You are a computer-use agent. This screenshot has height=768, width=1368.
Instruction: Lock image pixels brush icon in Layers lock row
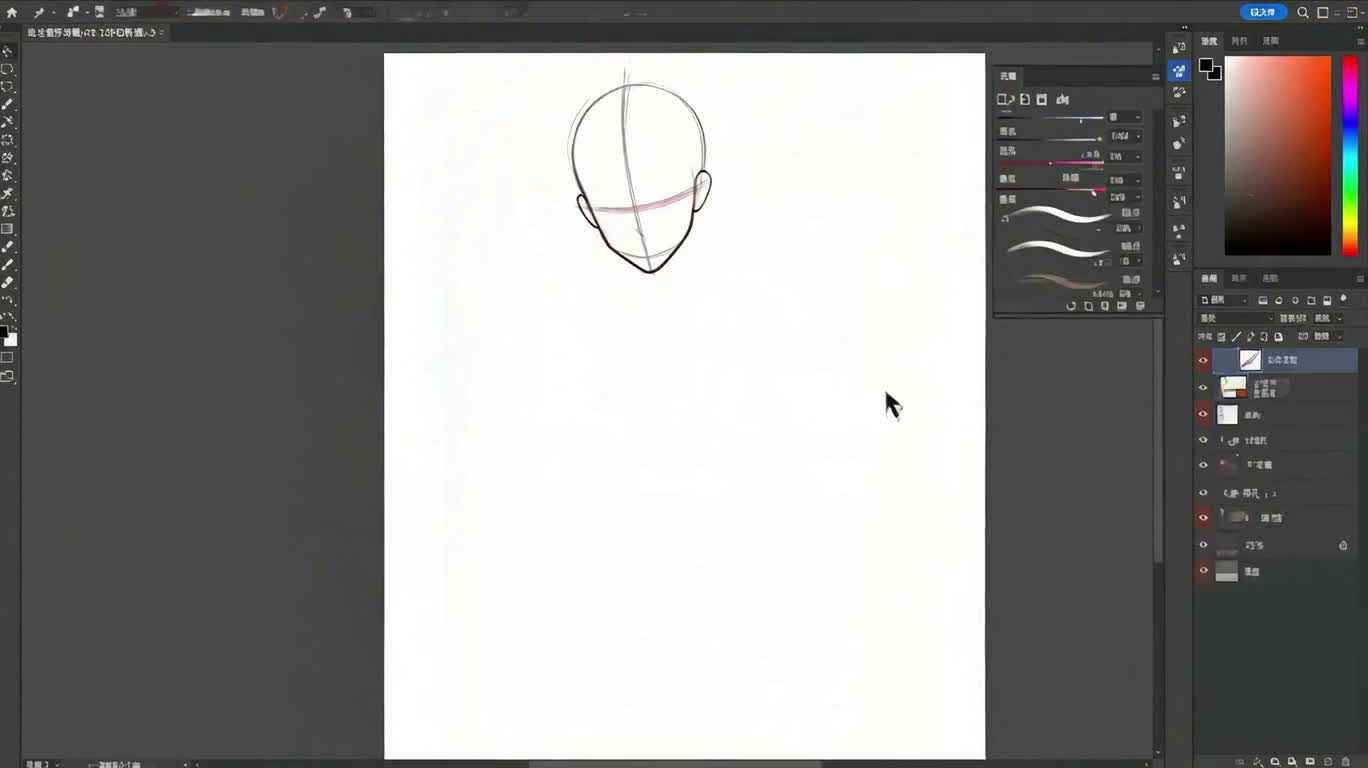(x=1237, y=337)
